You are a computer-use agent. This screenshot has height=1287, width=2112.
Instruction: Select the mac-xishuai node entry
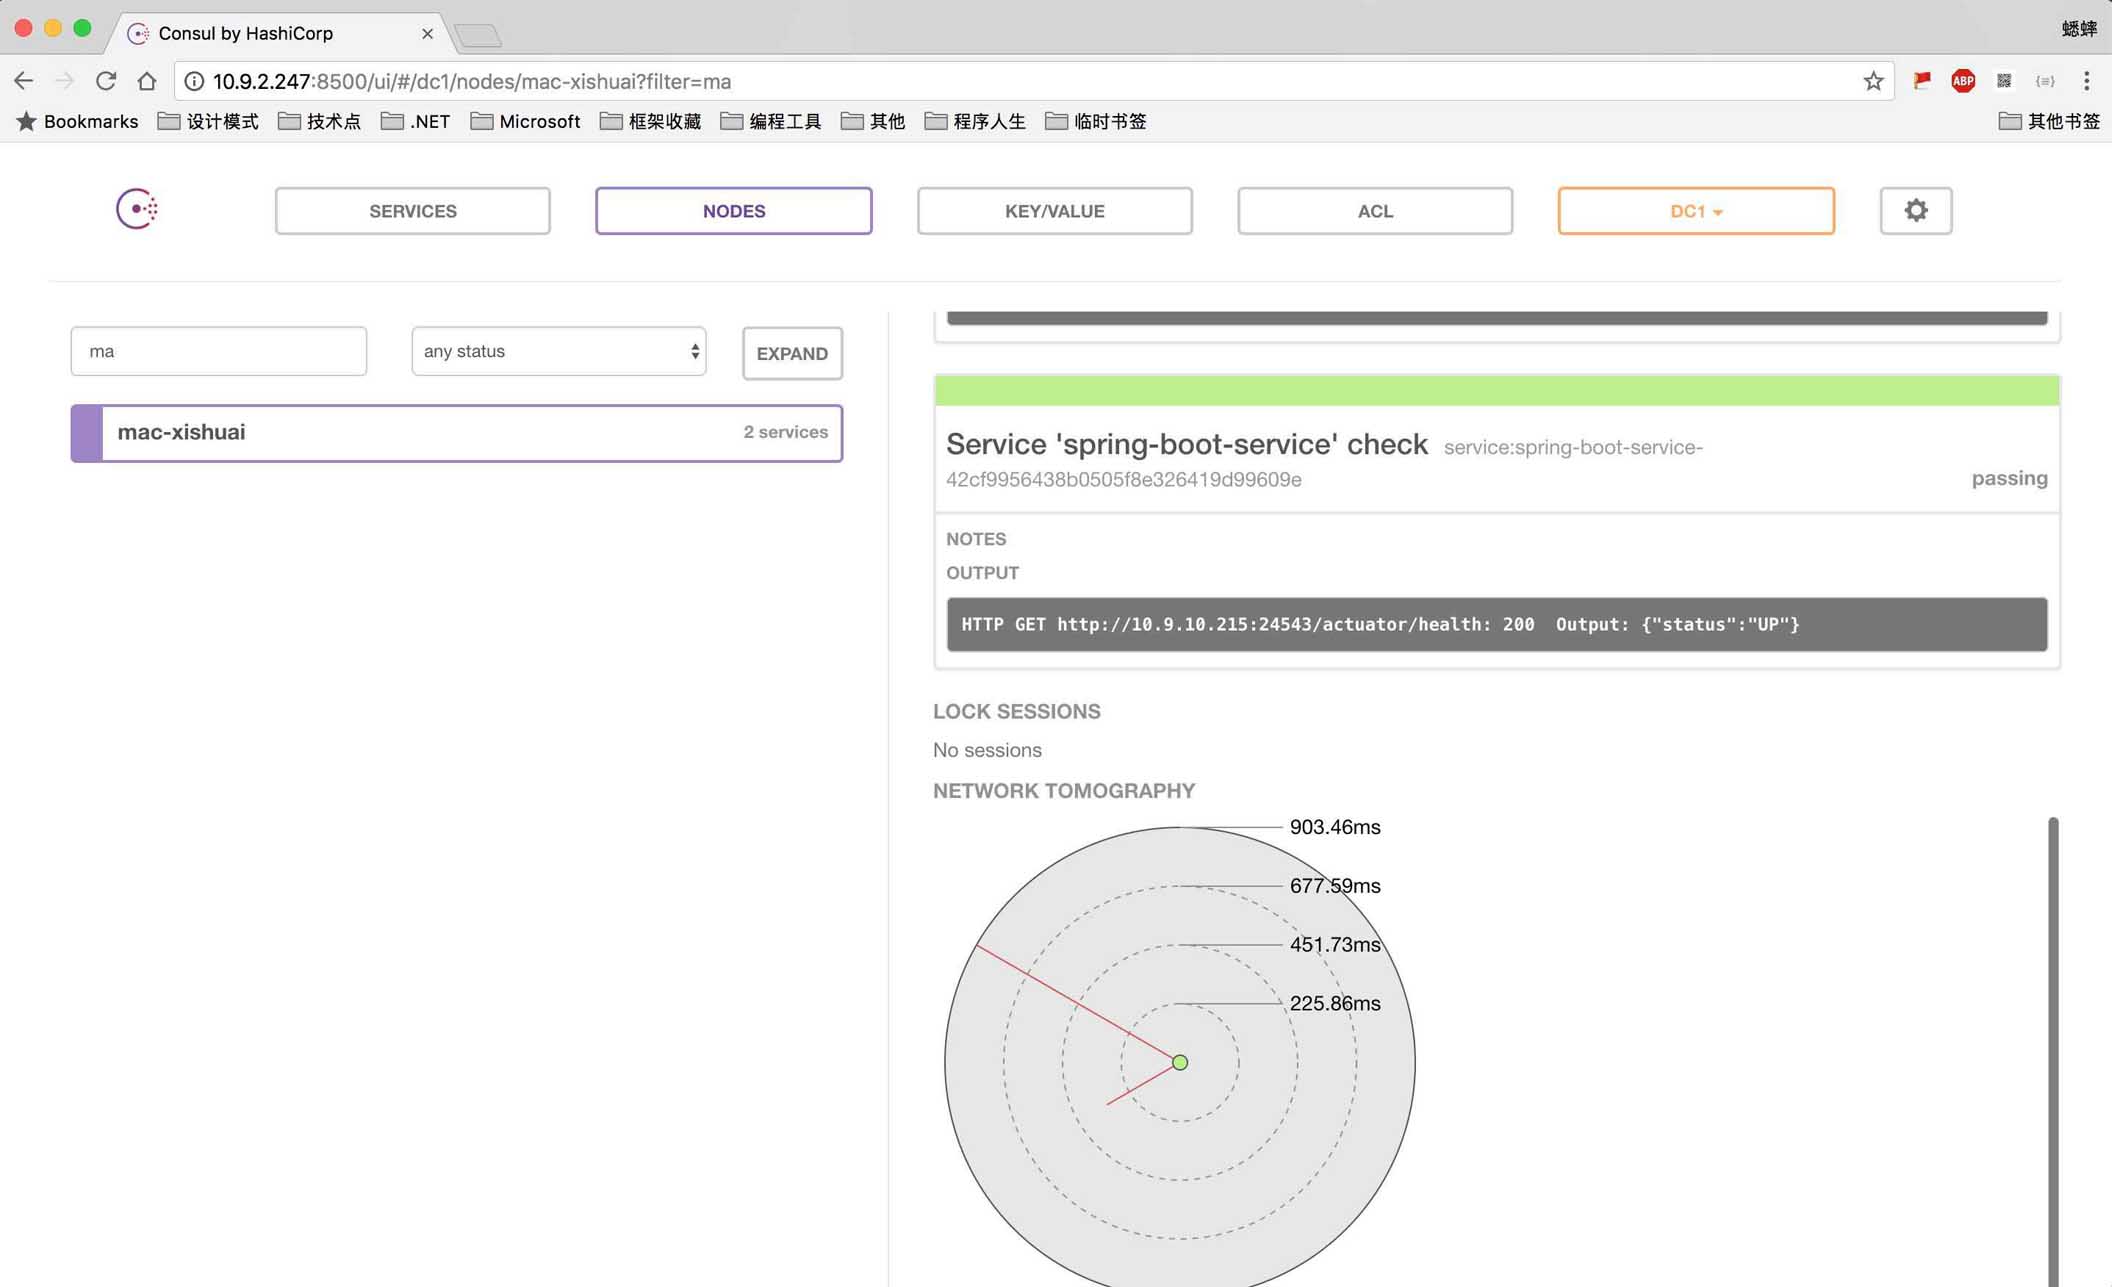pos(456,433)
